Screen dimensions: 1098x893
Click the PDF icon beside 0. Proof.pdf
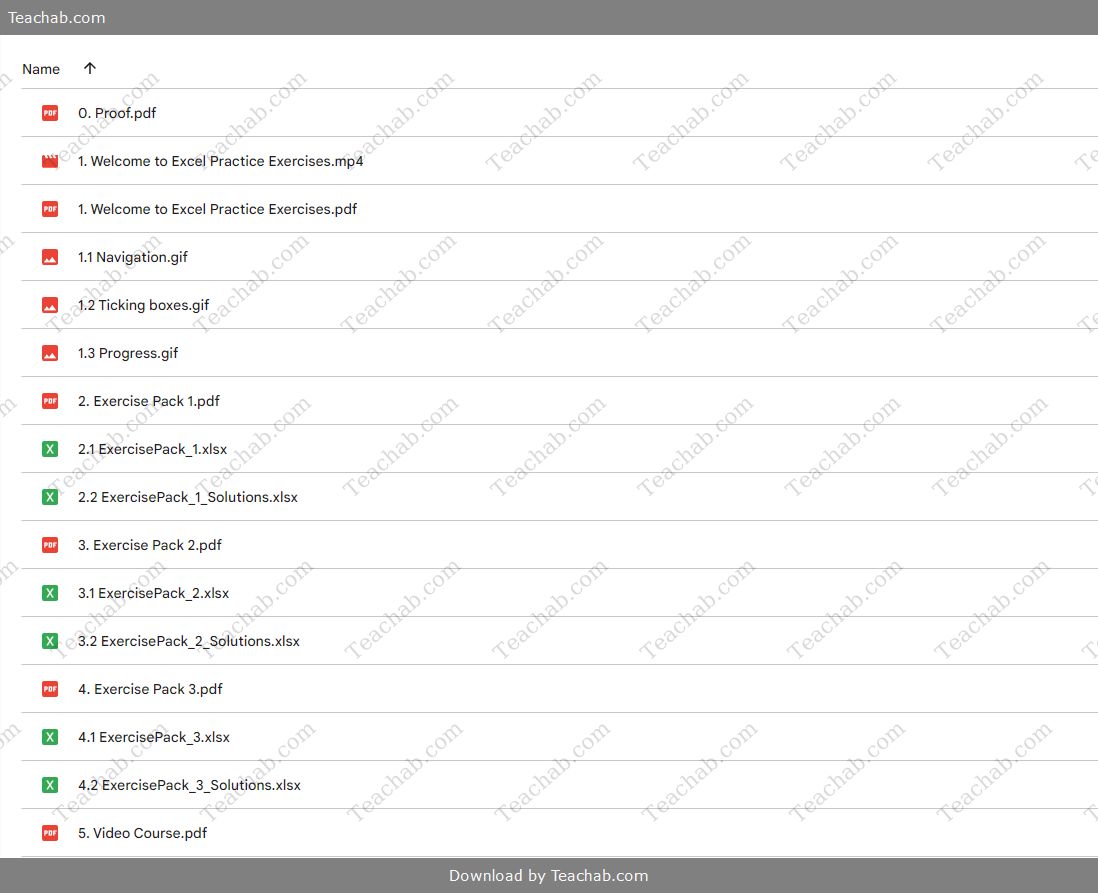coord(50,113)
